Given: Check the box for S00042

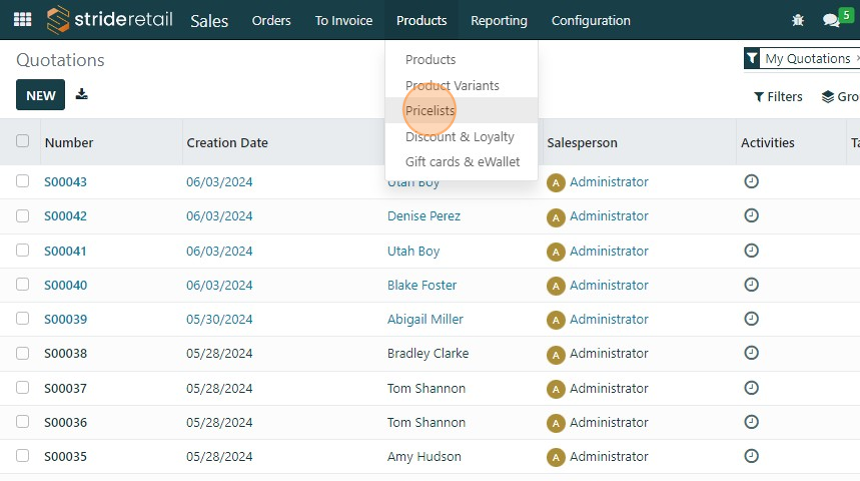Looking at the screenshot, I should pos(23,216).
